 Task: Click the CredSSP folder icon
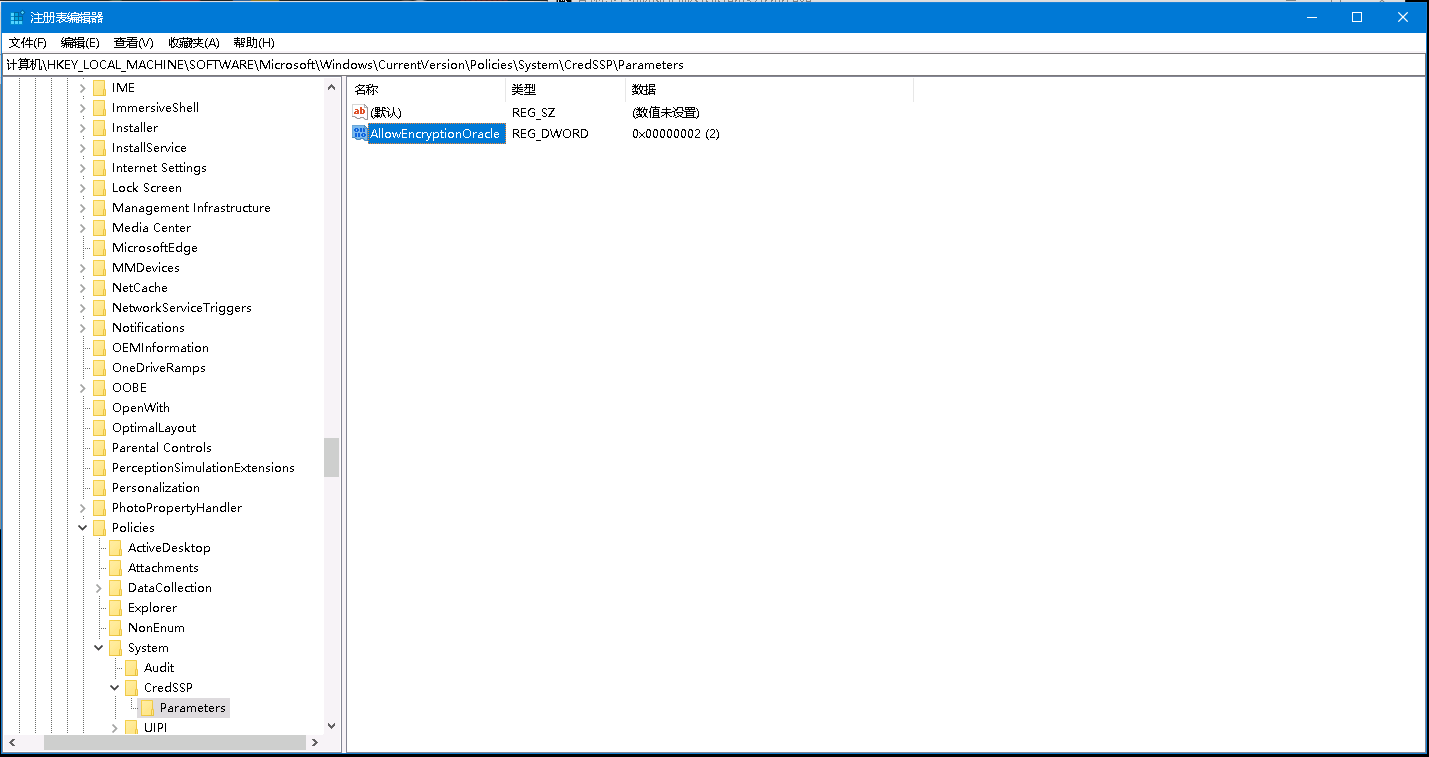(131, 688)
